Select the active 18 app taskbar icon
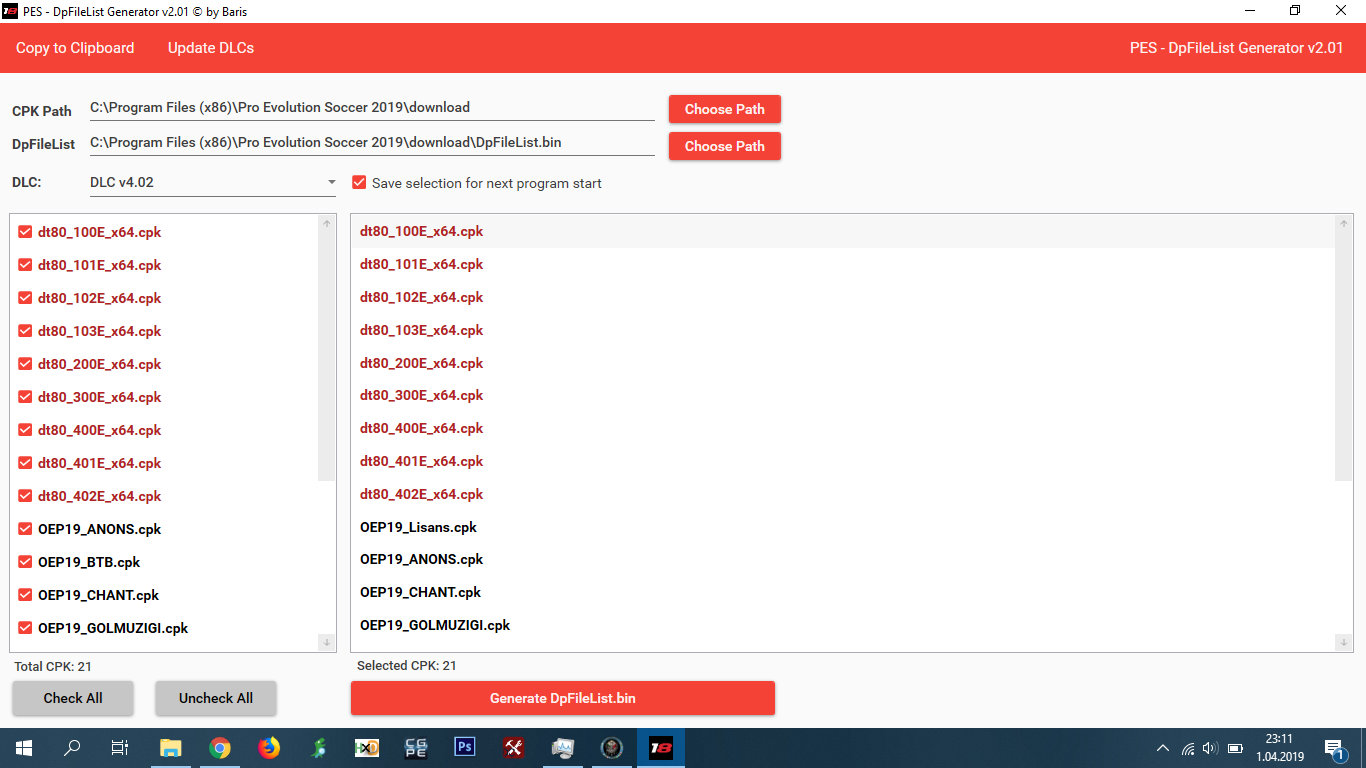 point(661,747)
